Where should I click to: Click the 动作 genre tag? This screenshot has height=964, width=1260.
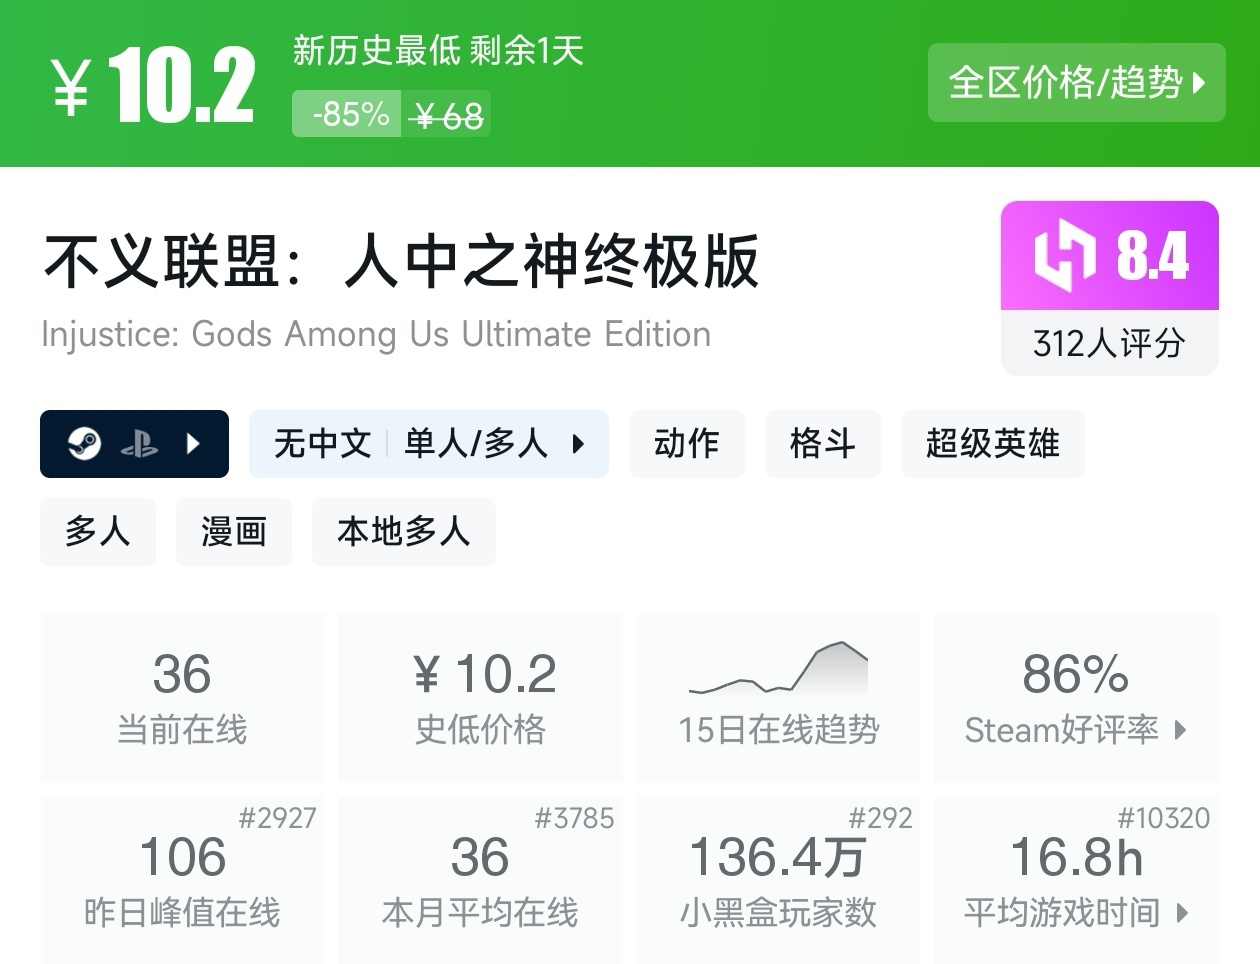686,443
